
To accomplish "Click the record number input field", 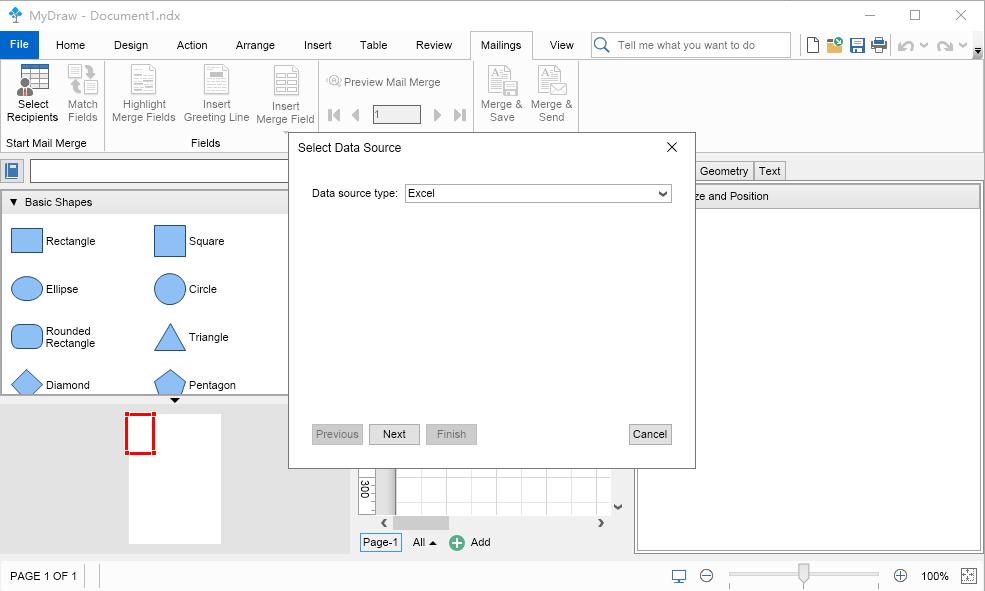I will [x=396, y=114].
